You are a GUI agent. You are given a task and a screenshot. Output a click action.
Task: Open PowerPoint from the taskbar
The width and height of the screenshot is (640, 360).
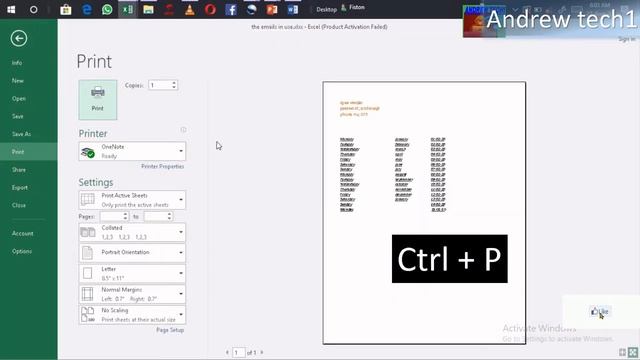click(272, 9)
